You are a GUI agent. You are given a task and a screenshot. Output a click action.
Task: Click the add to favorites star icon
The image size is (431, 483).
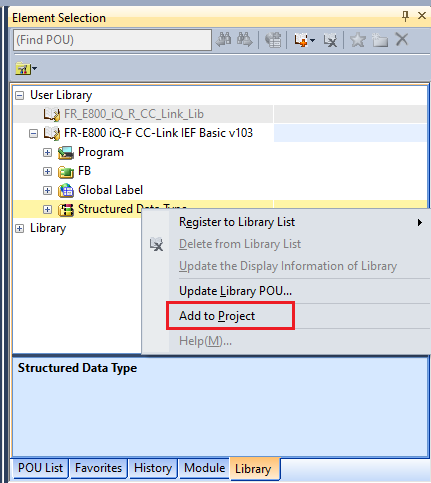point(358,40)
